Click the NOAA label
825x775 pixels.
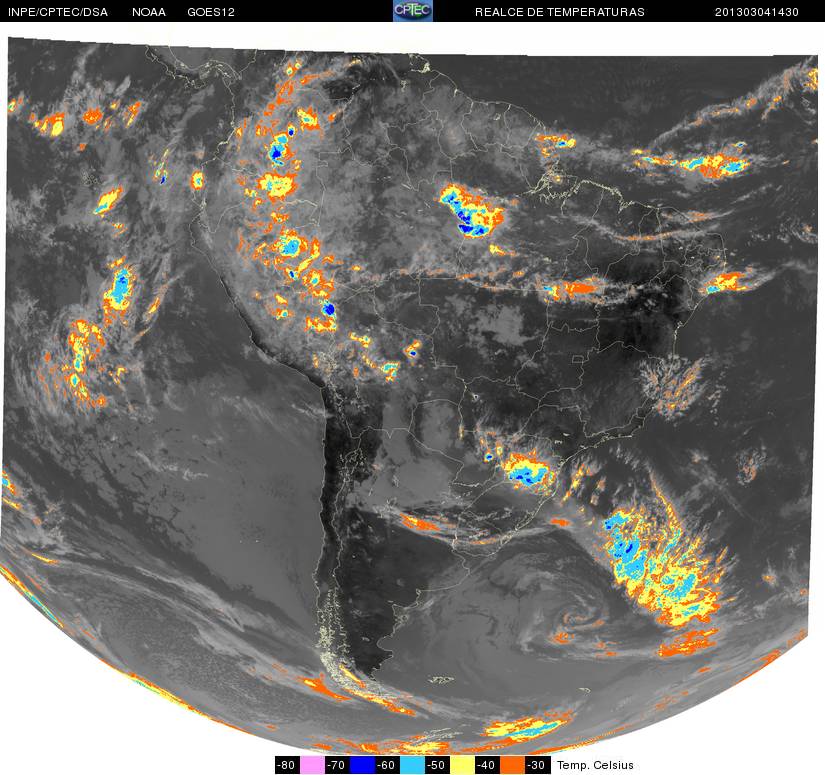(149, 12)
